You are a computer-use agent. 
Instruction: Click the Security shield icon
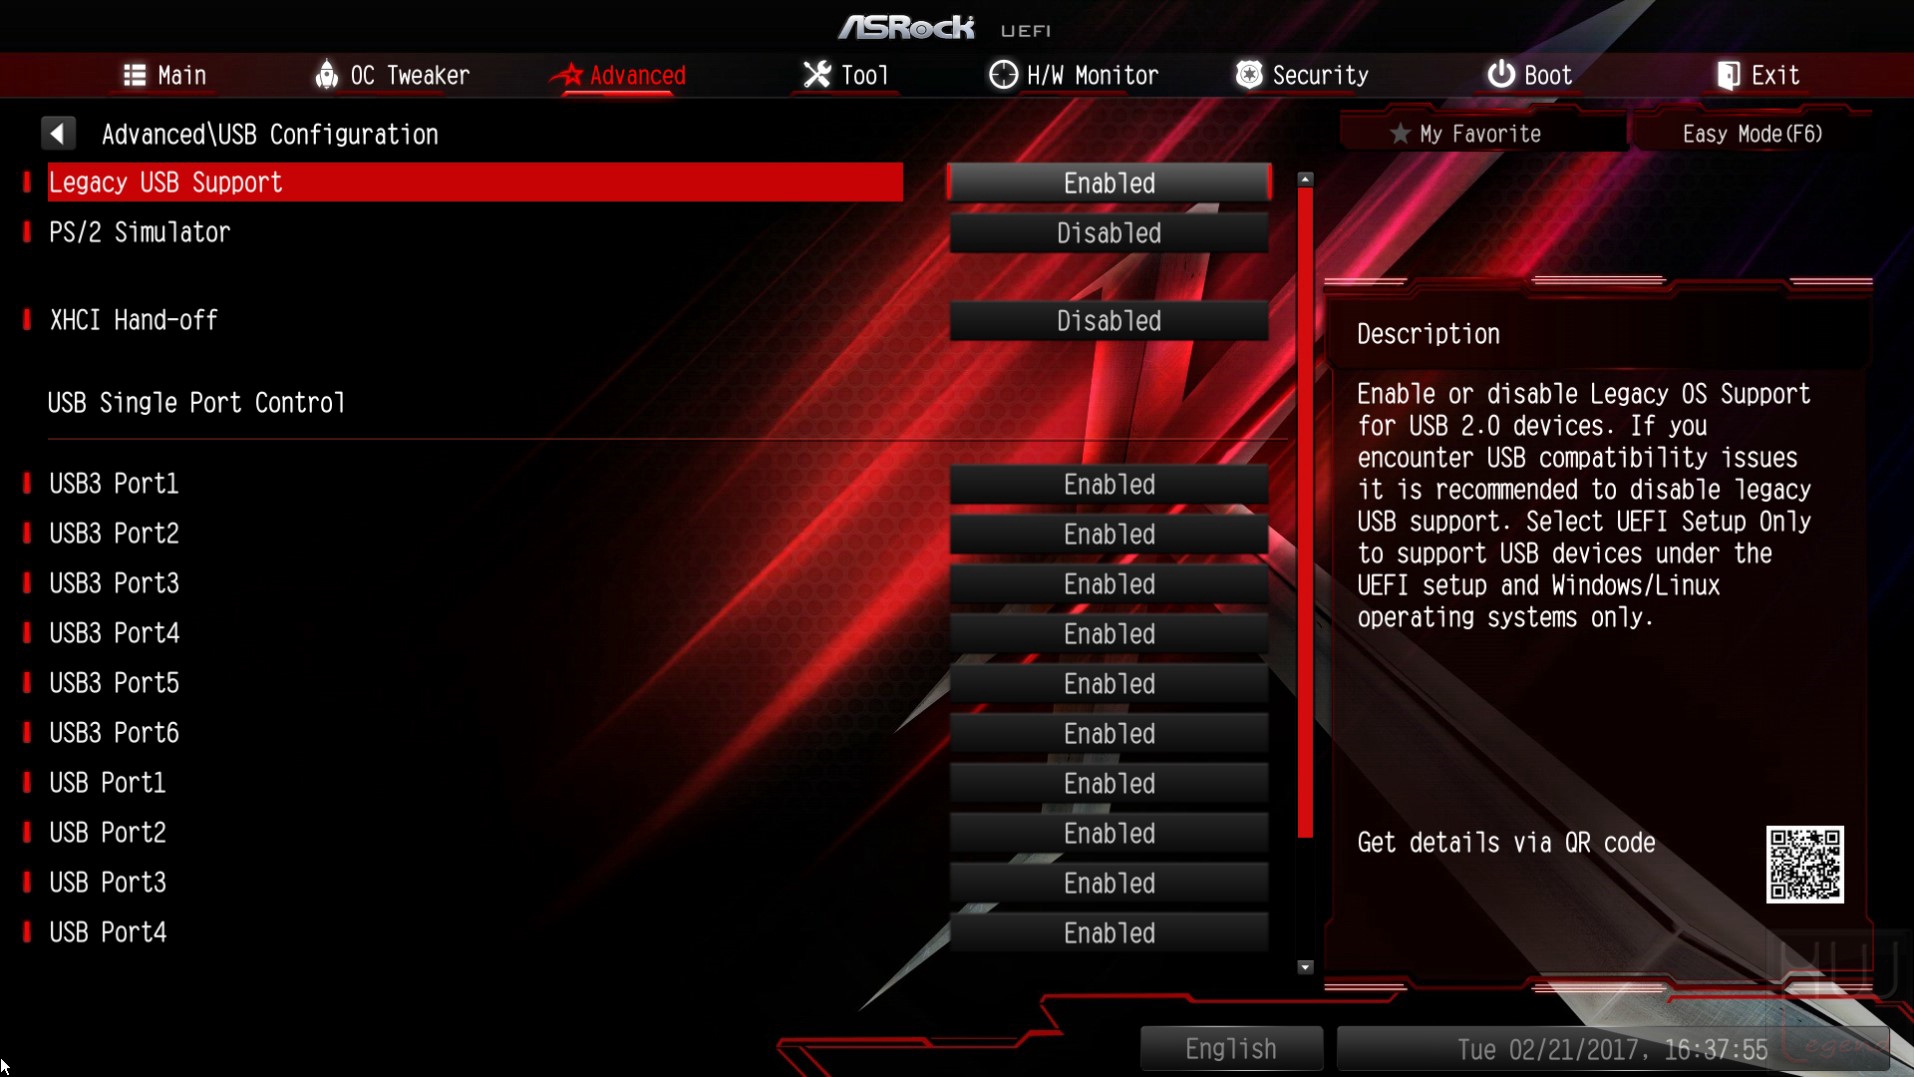point(1249,75)
